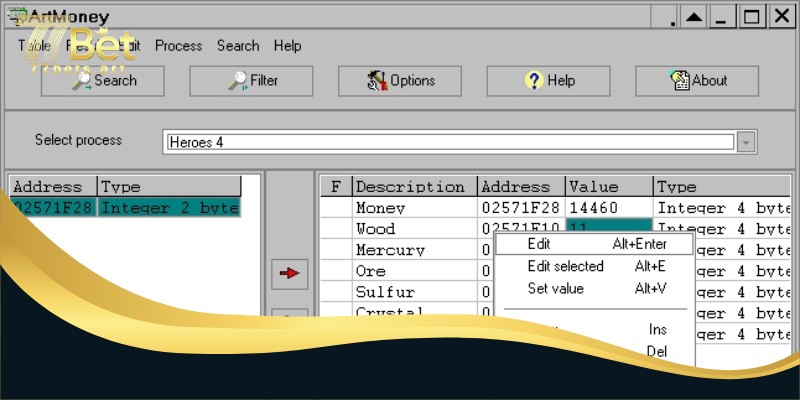The height and width of the screenshot is (400, 800).
Task: Click the magnifier icon on Filter button
Action: click(238, 81)
